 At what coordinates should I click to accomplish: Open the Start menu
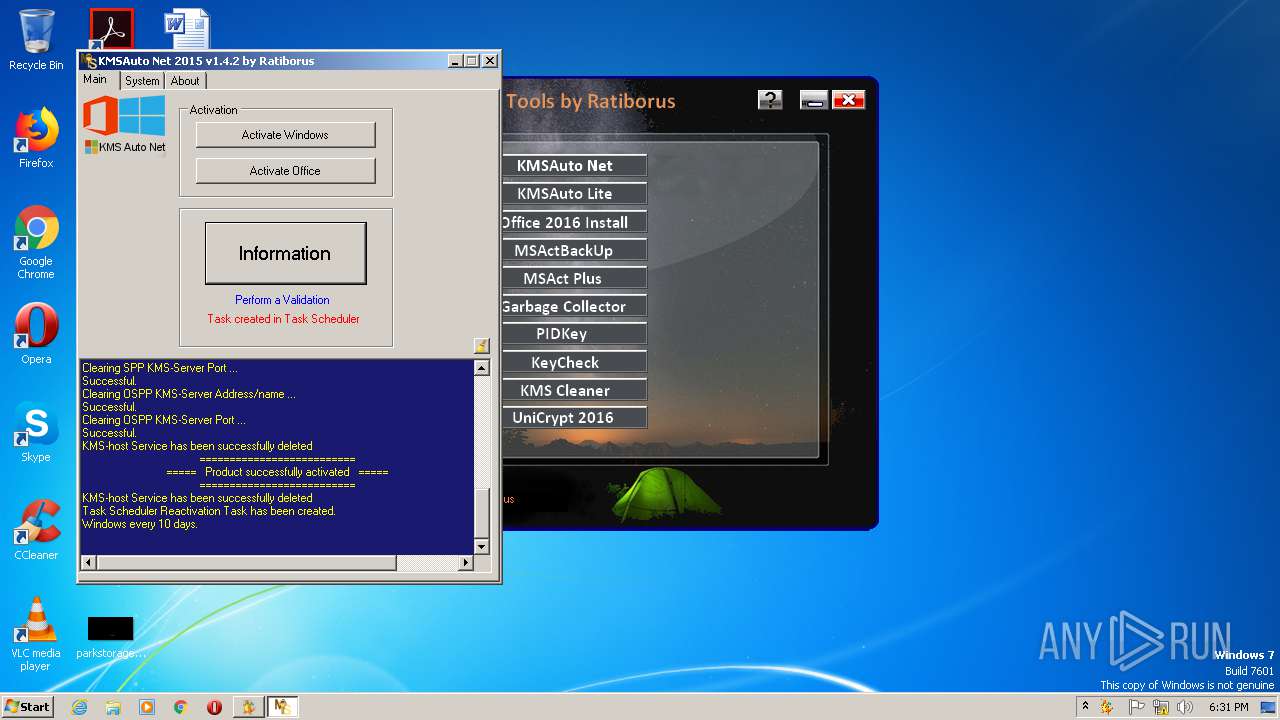[28, 707]
